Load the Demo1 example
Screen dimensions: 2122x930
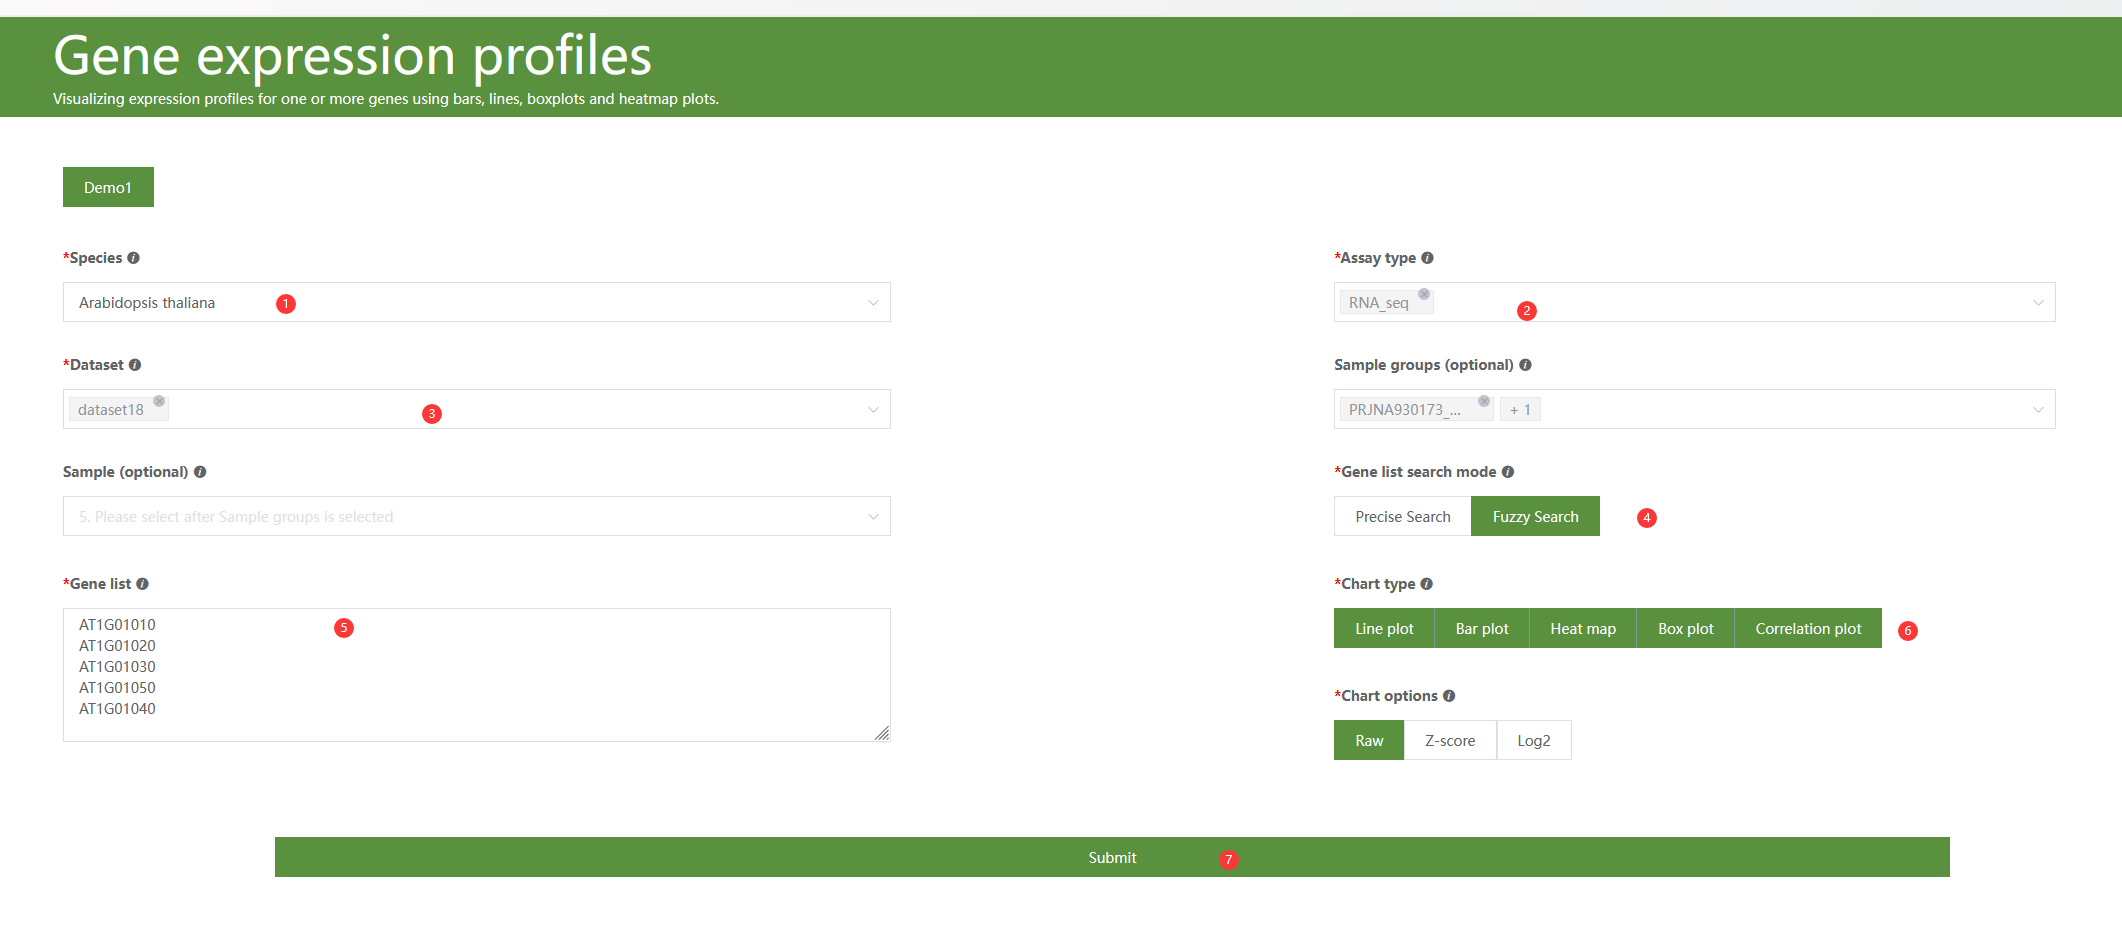(108, 187)
